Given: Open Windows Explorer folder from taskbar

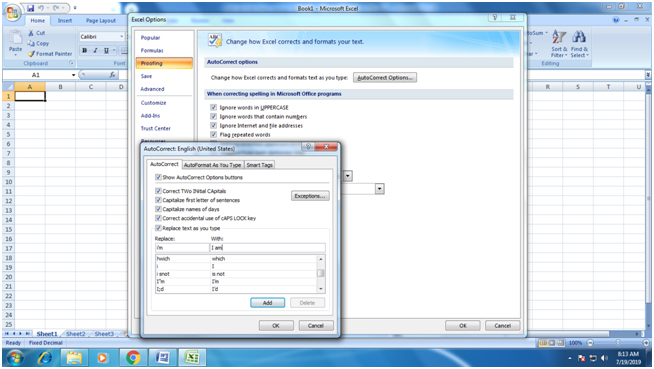Looking at the screenshot, I should pos(74,358).
